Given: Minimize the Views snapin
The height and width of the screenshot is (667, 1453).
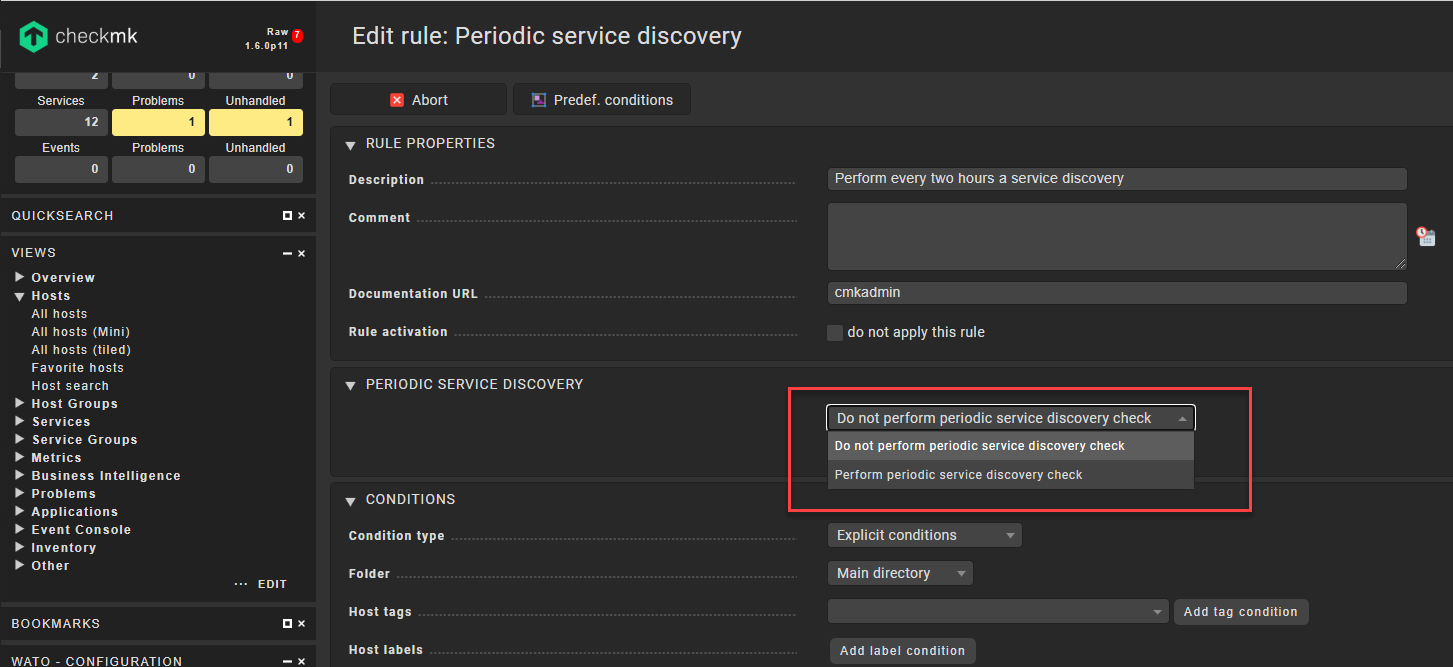Looking at the screenshot, I should (287, 254).
